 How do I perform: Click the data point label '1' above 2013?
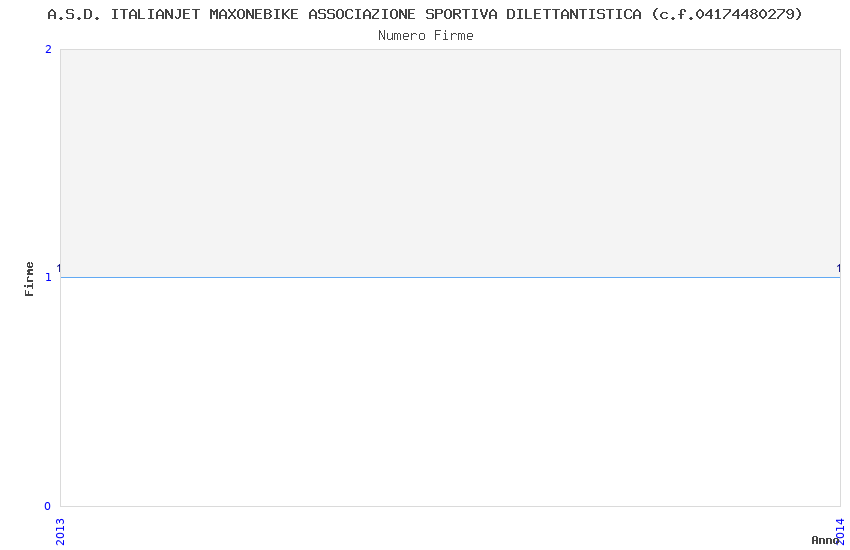coord(59,268)
